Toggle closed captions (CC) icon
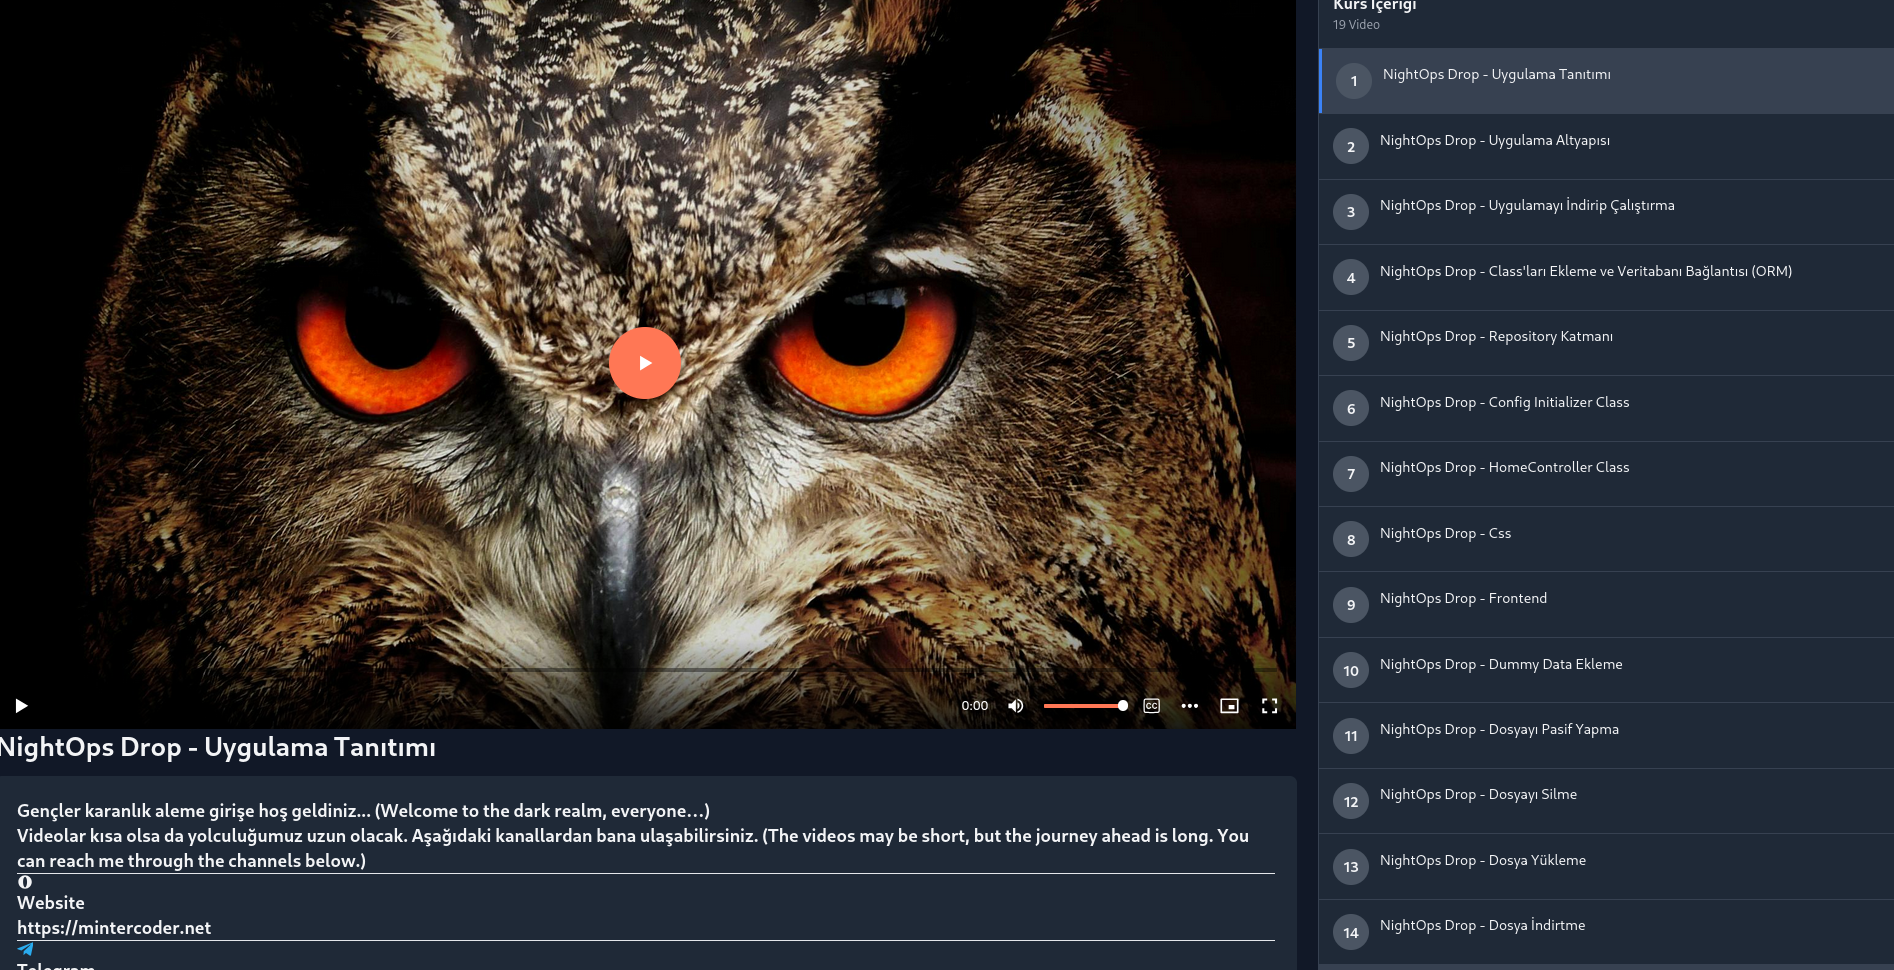Image resolution: width=1894 pixels, height=970 pixels. 1152,706
